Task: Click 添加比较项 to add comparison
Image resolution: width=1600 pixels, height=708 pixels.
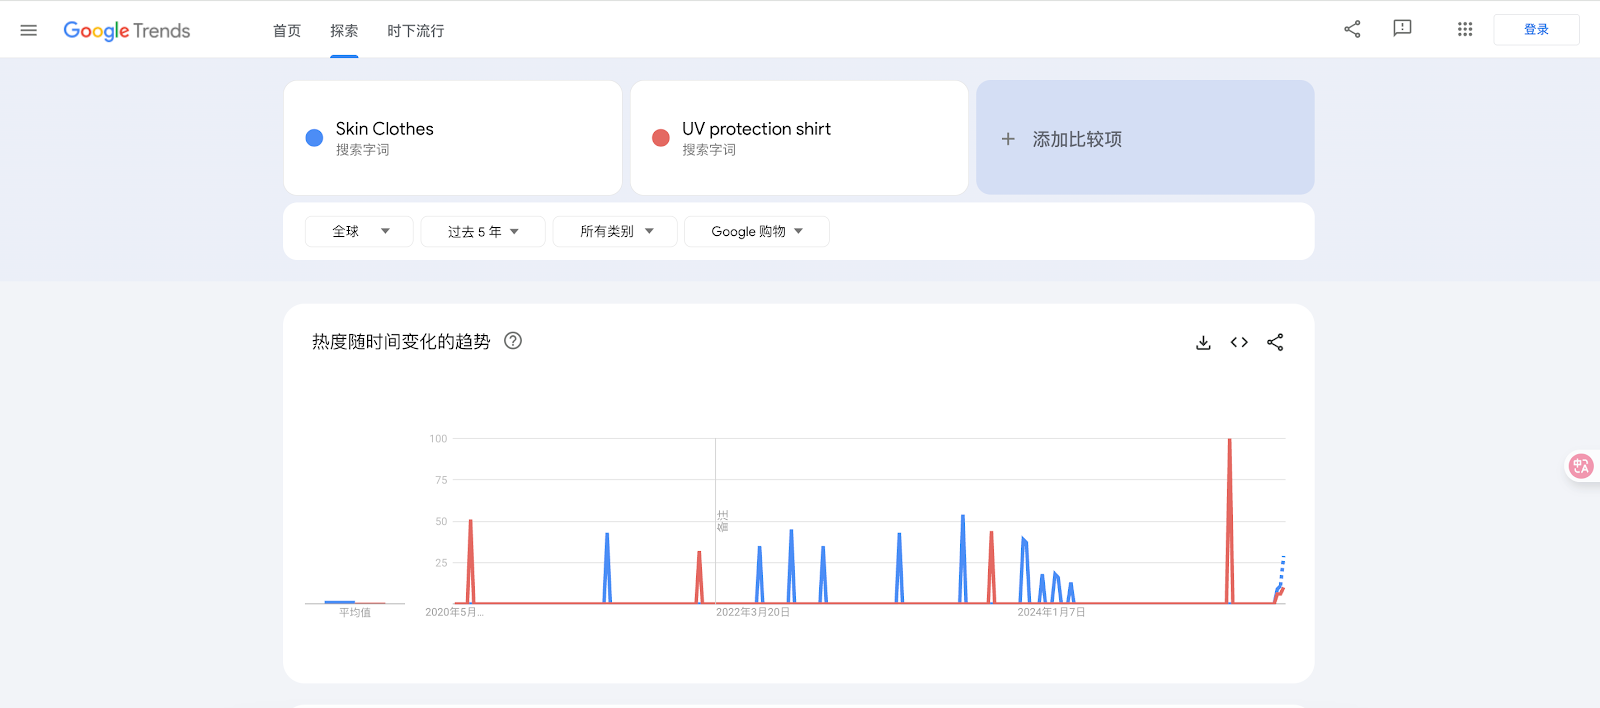Action: click(x=1145, y=139)
